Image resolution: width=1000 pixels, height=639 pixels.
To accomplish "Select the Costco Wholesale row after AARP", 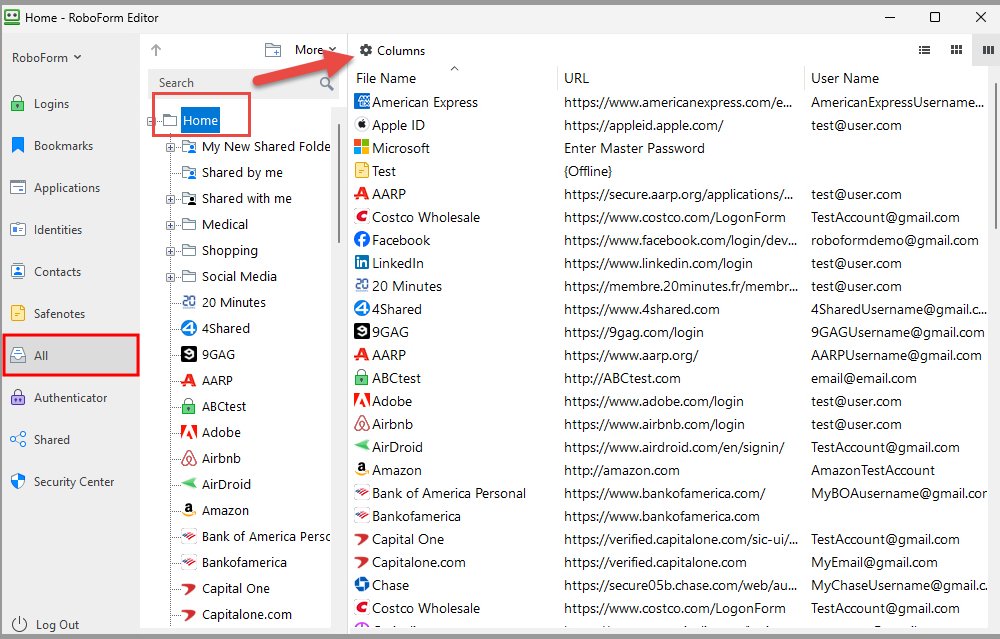I will click(669, 217).
